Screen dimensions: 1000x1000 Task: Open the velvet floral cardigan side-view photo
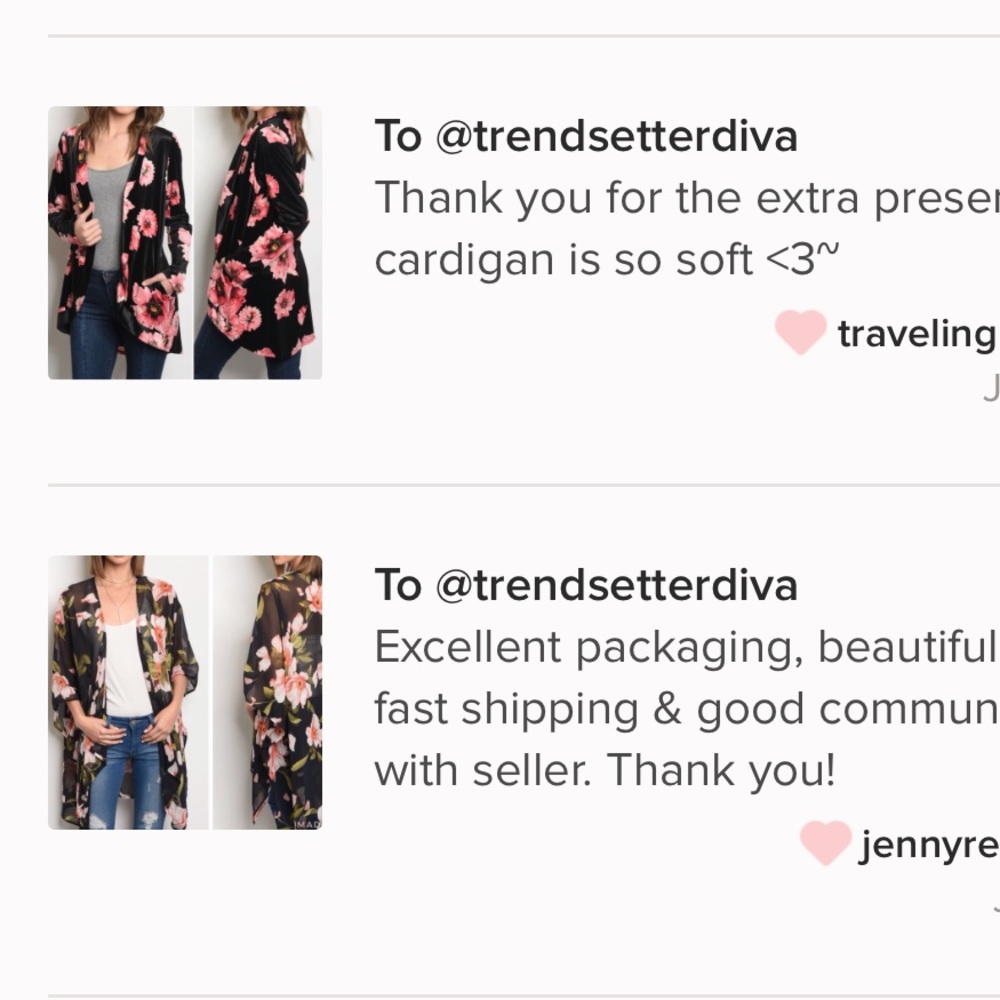258,243
